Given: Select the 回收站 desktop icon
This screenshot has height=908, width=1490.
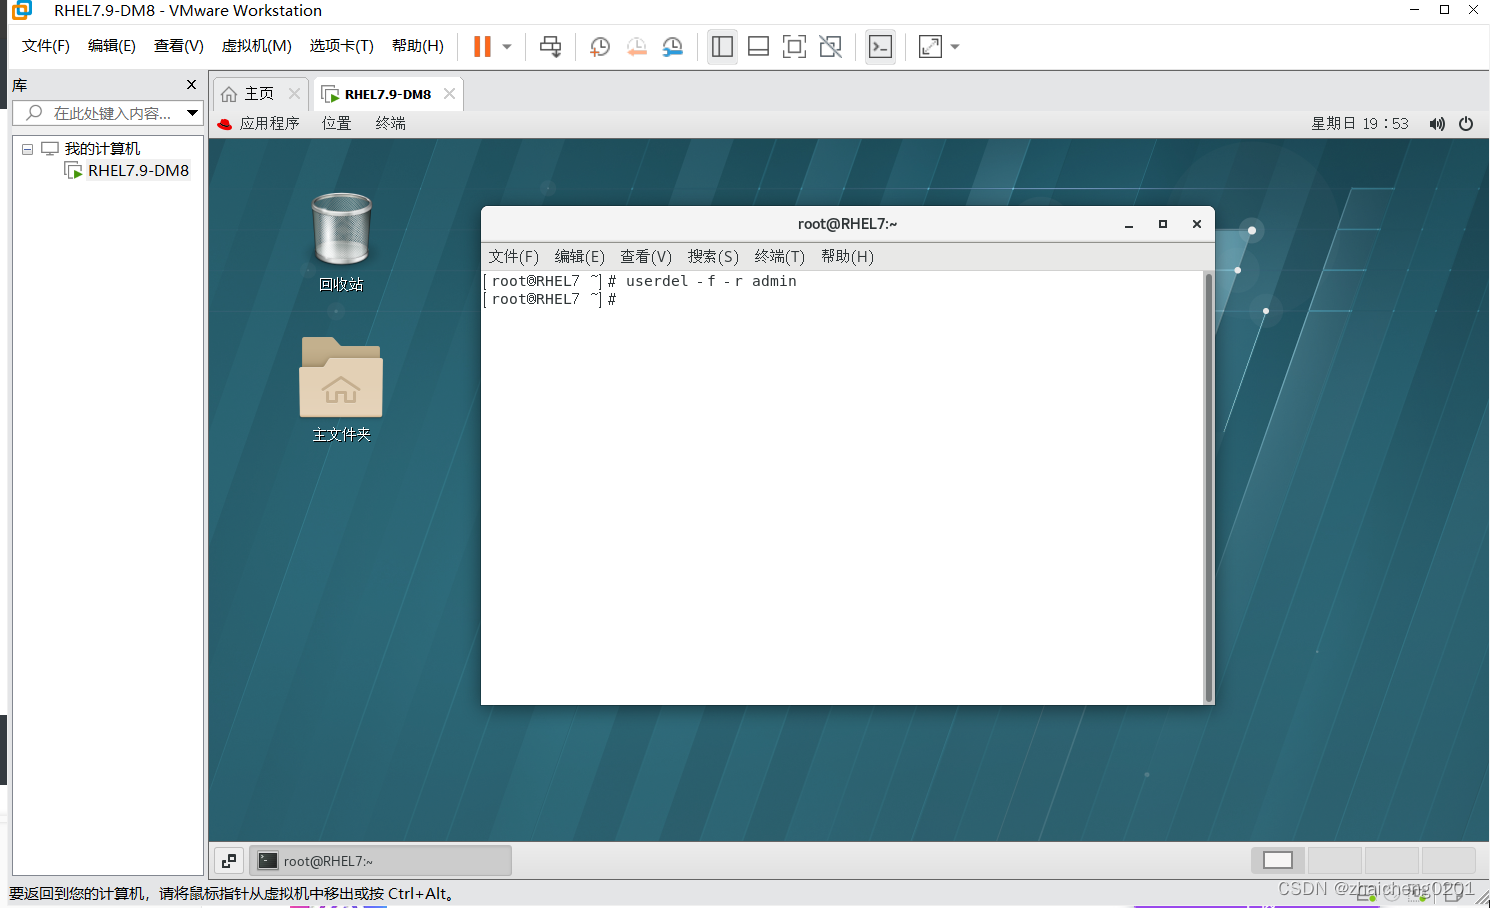Looking at the screenshot, I should coord(341,242).
